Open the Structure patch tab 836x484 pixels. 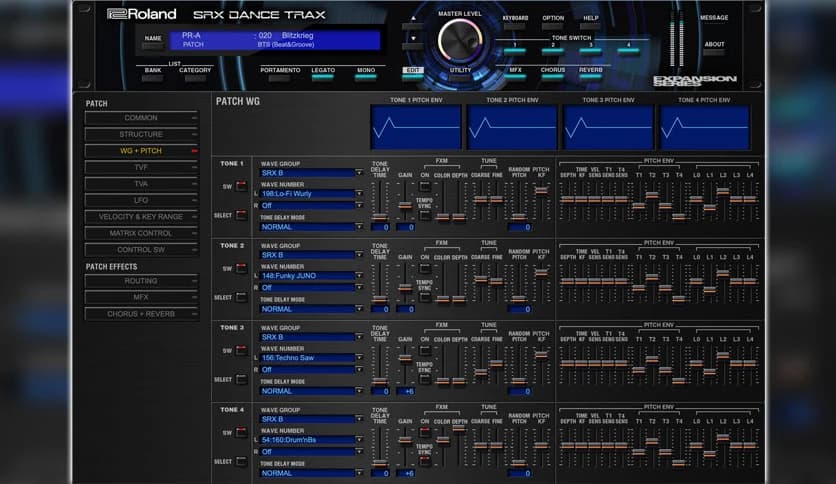[x=141, y=134]
